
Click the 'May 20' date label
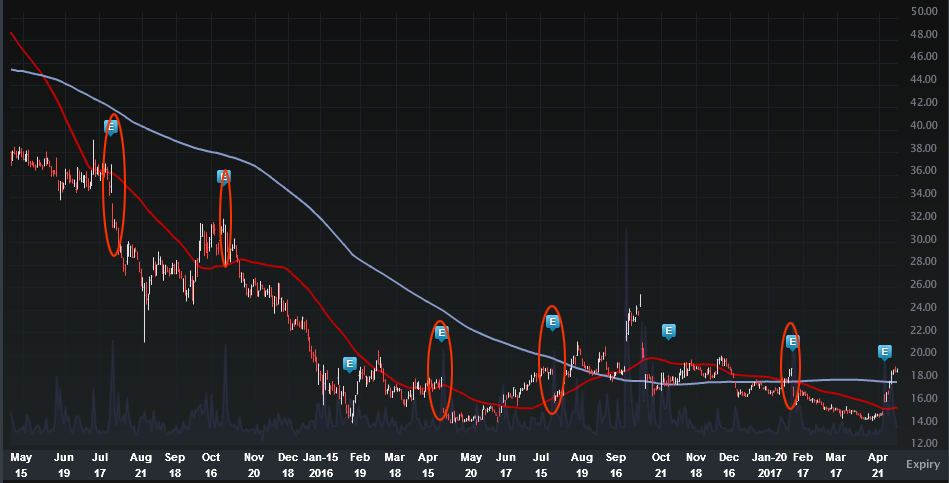coord(471,465)
